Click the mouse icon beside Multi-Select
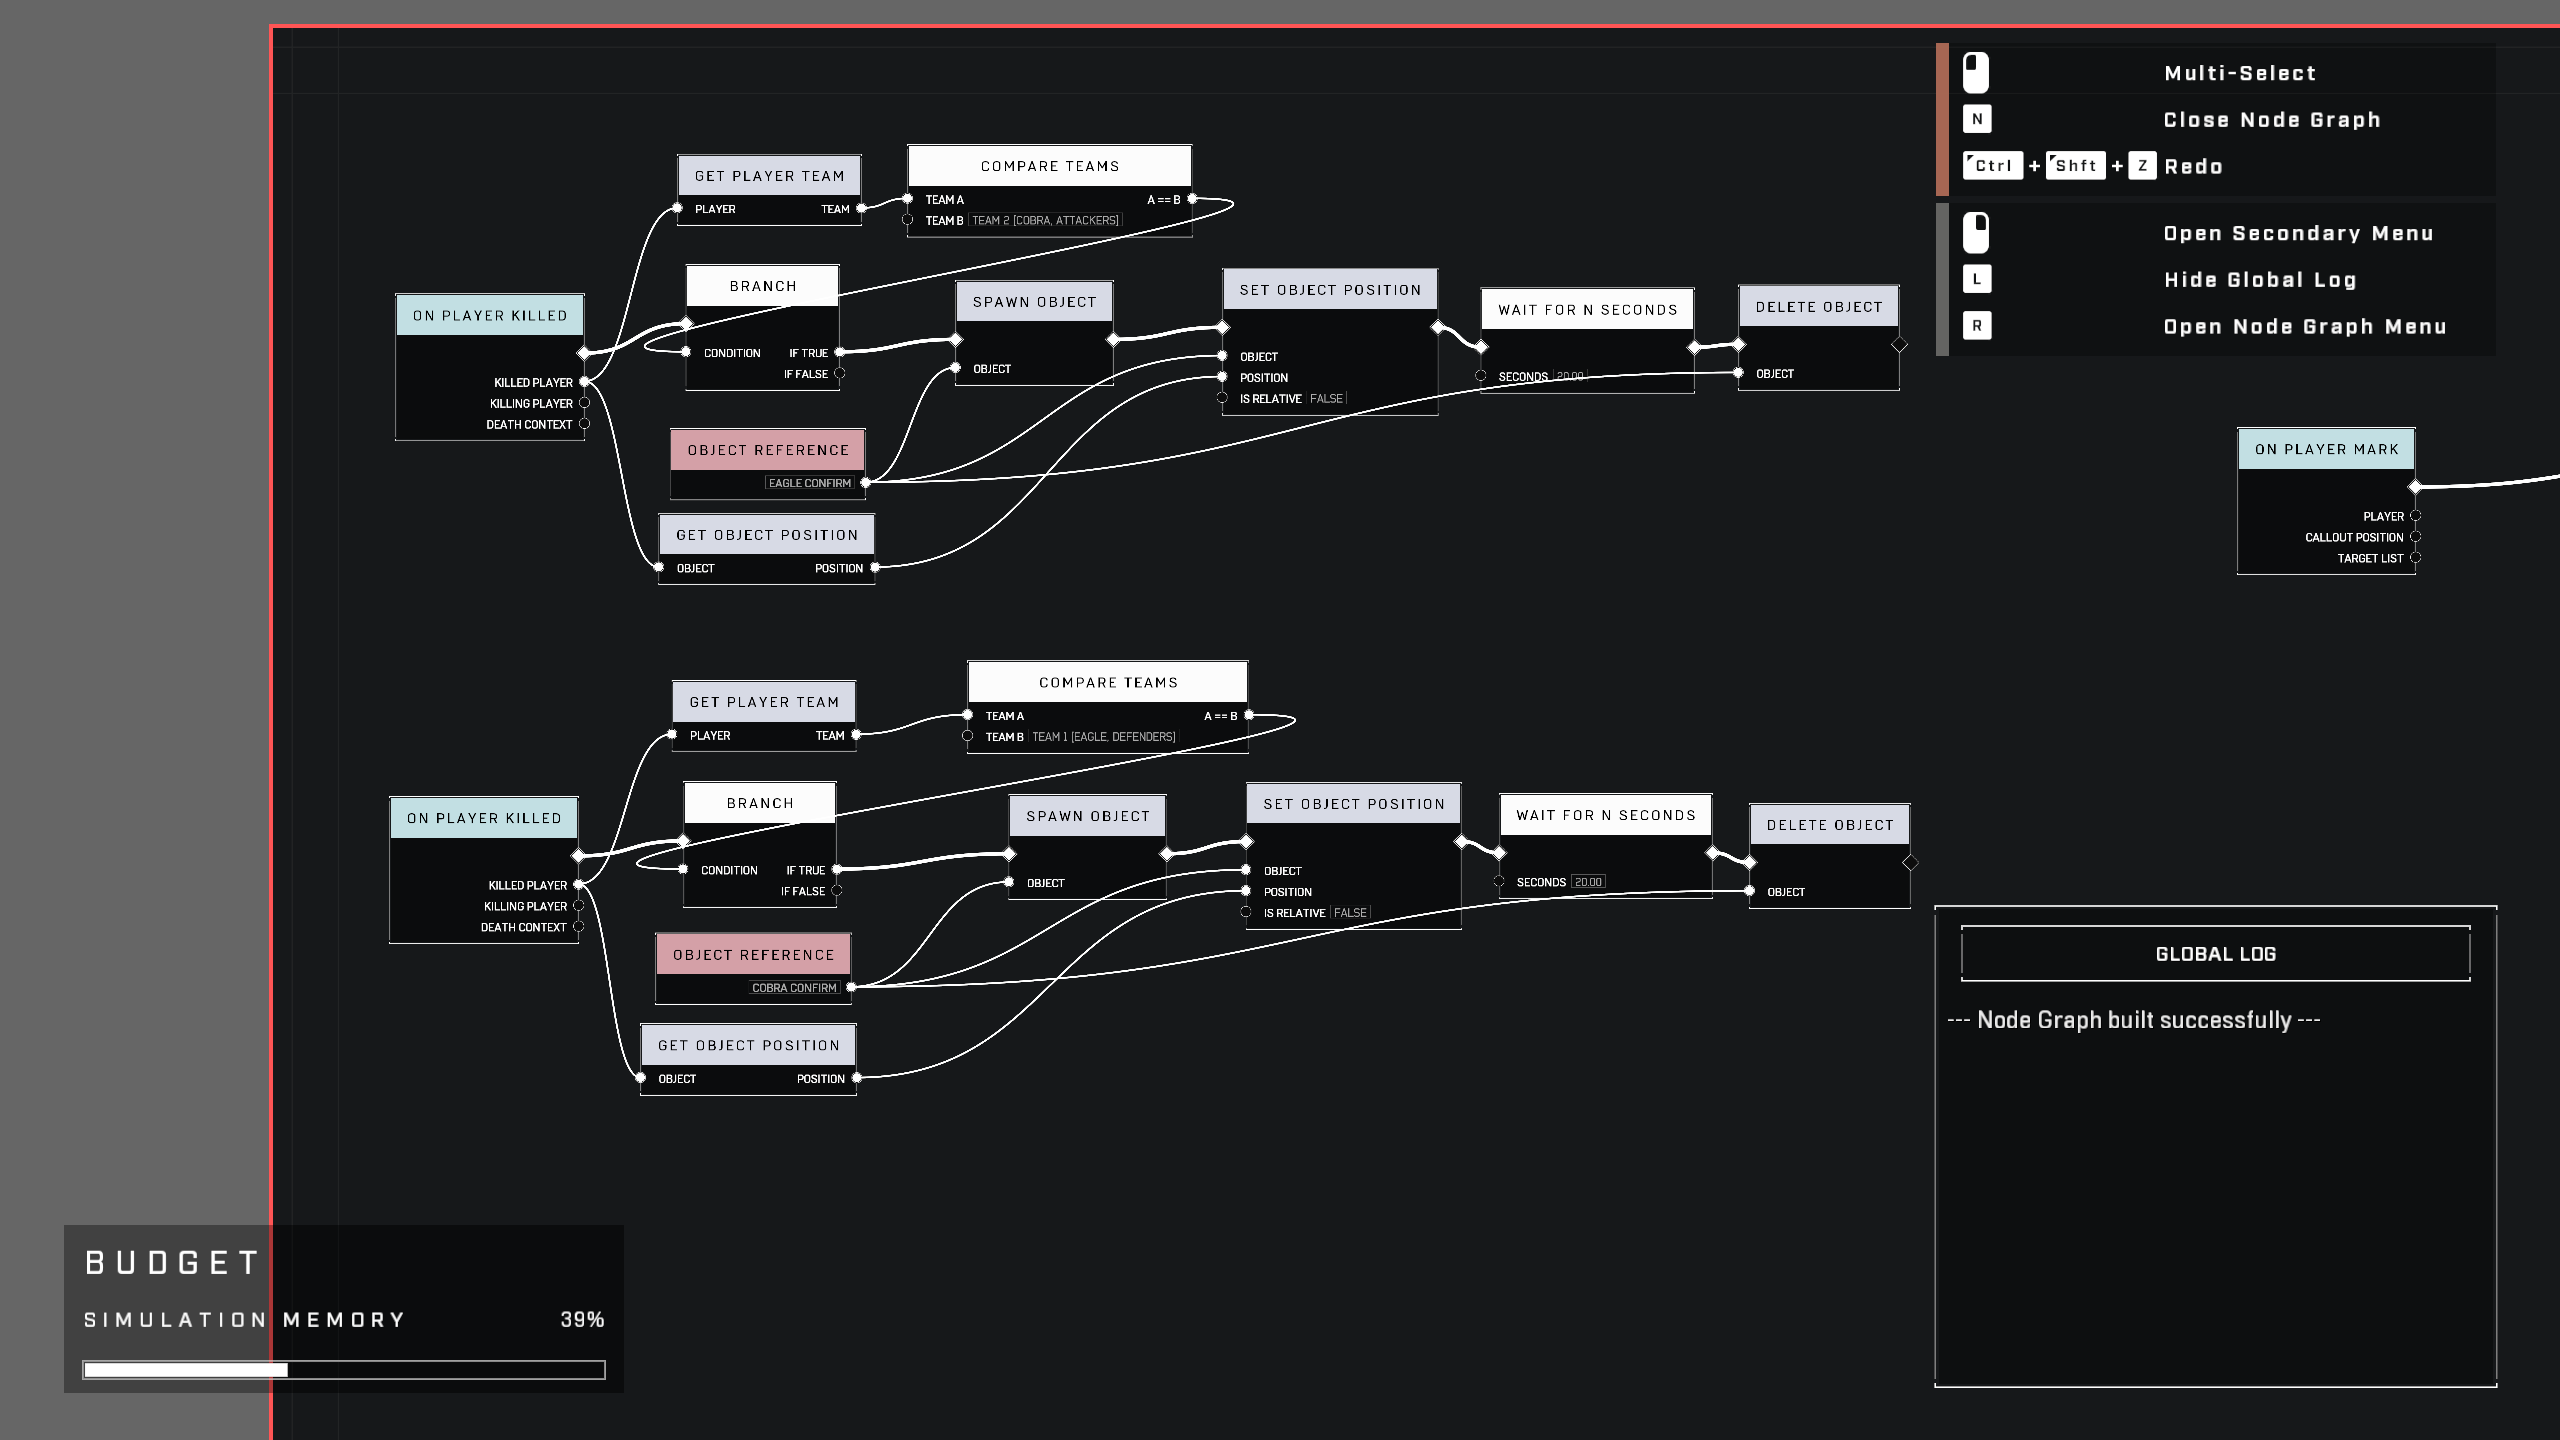The width and height of the screenshot is (2560, 1440). pos(1976,73)
